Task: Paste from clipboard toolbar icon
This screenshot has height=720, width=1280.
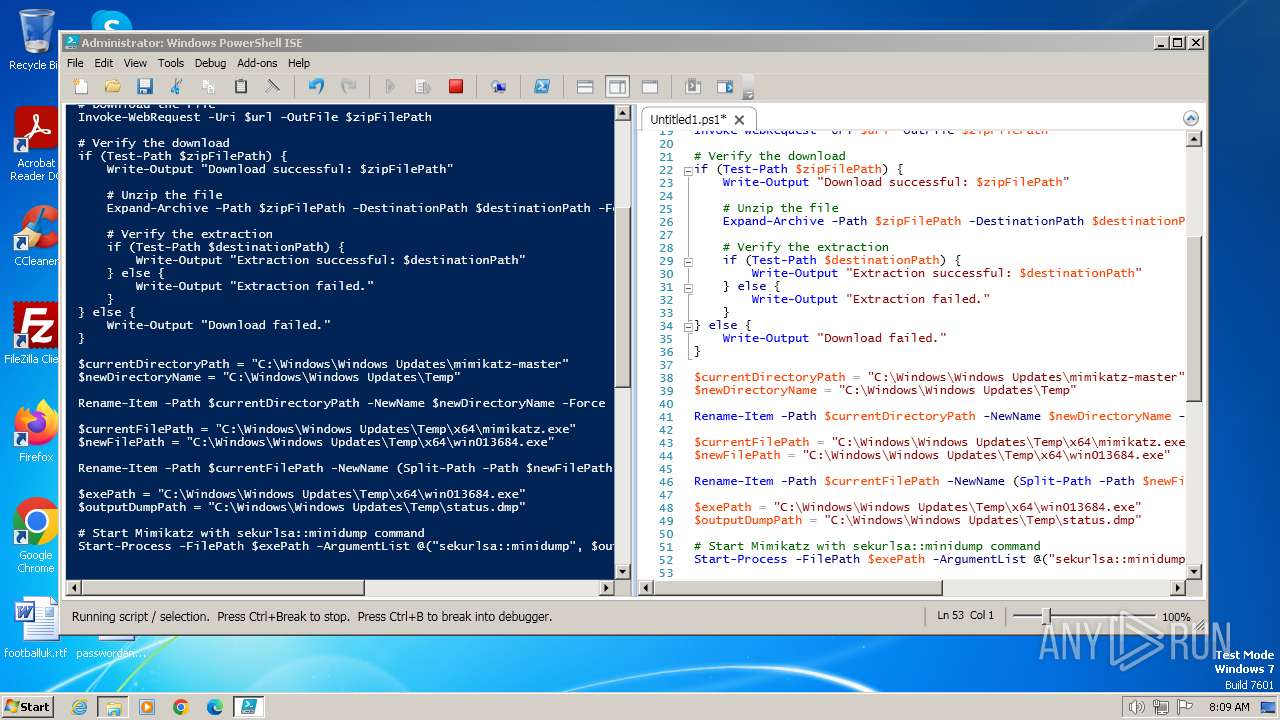Action: (x=241, y=87)
